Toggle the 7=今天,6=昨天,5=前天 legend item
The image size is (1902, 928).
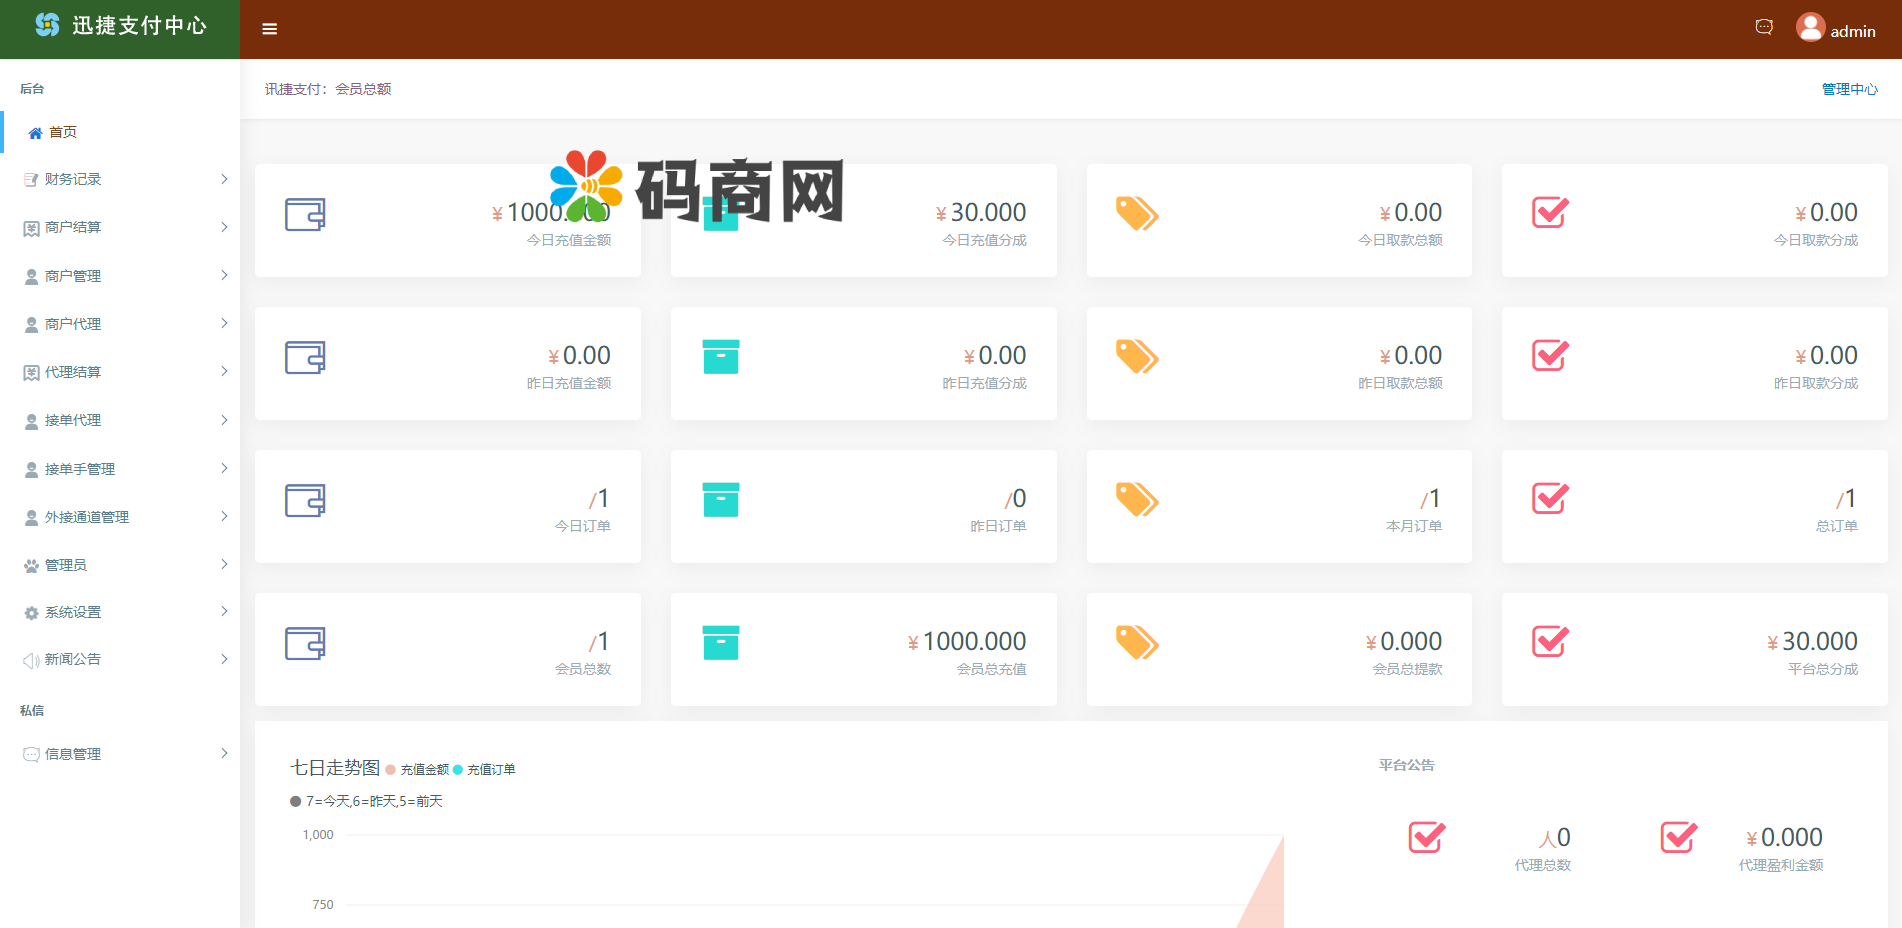pos(367,801)
